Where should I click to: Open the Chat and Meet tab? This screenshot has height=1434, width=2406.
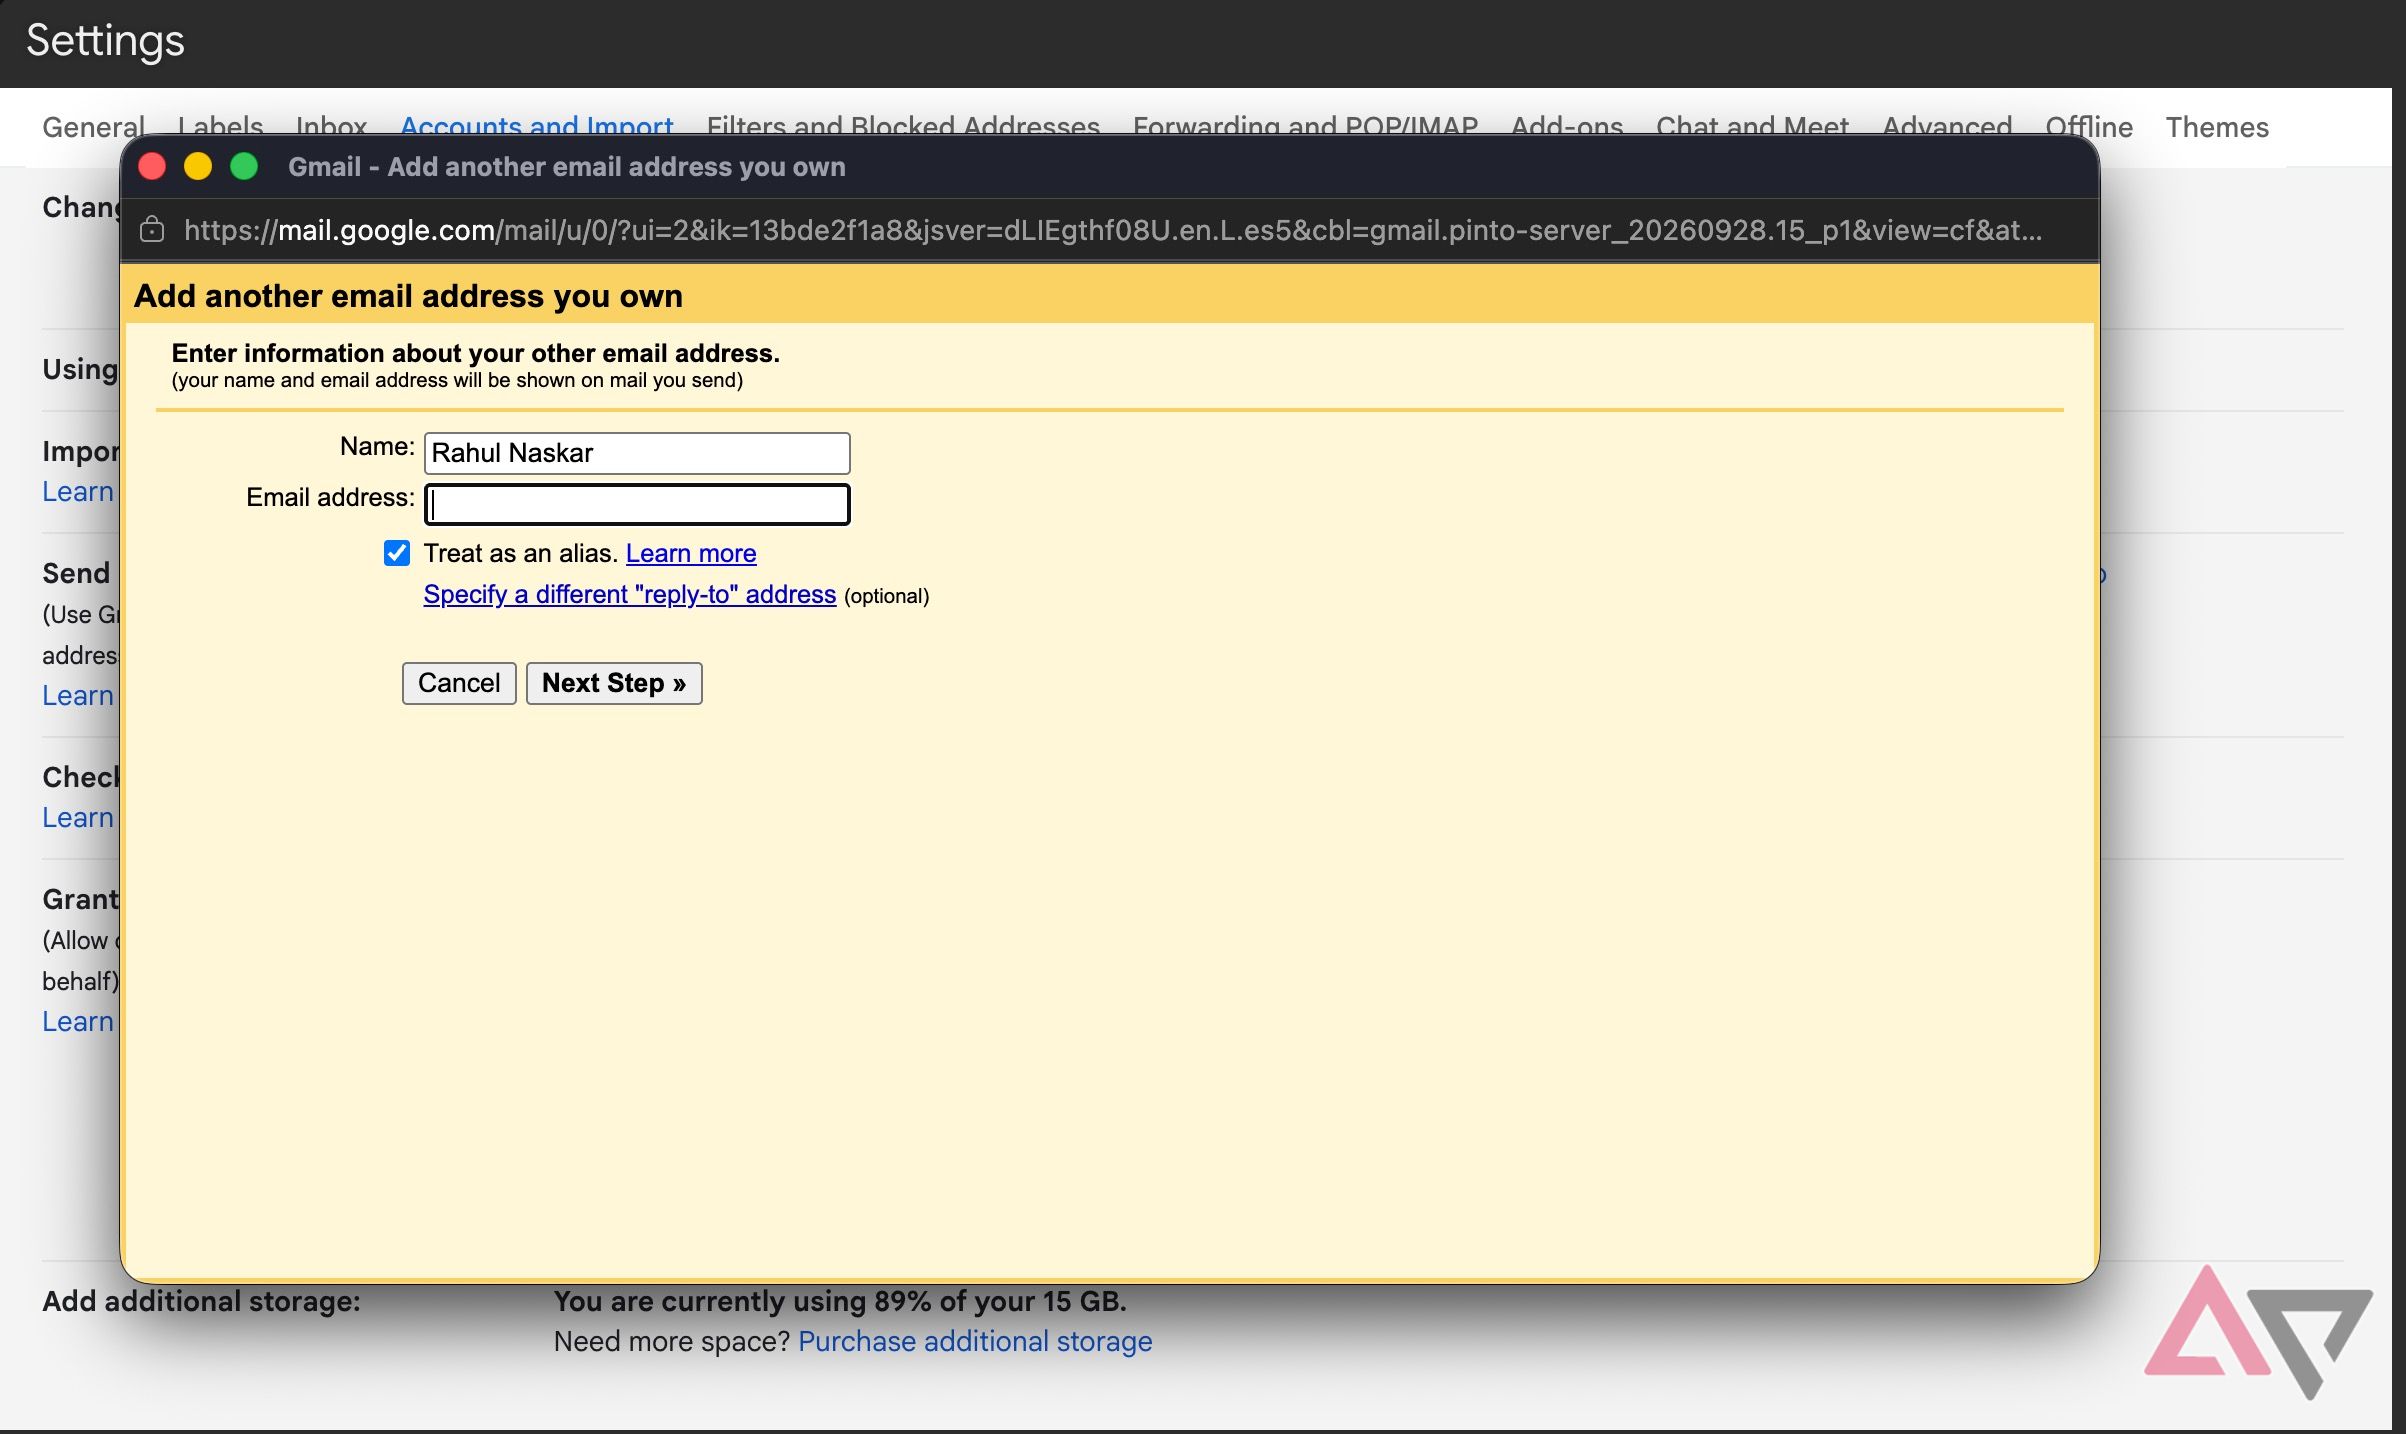coord(1752,127)
